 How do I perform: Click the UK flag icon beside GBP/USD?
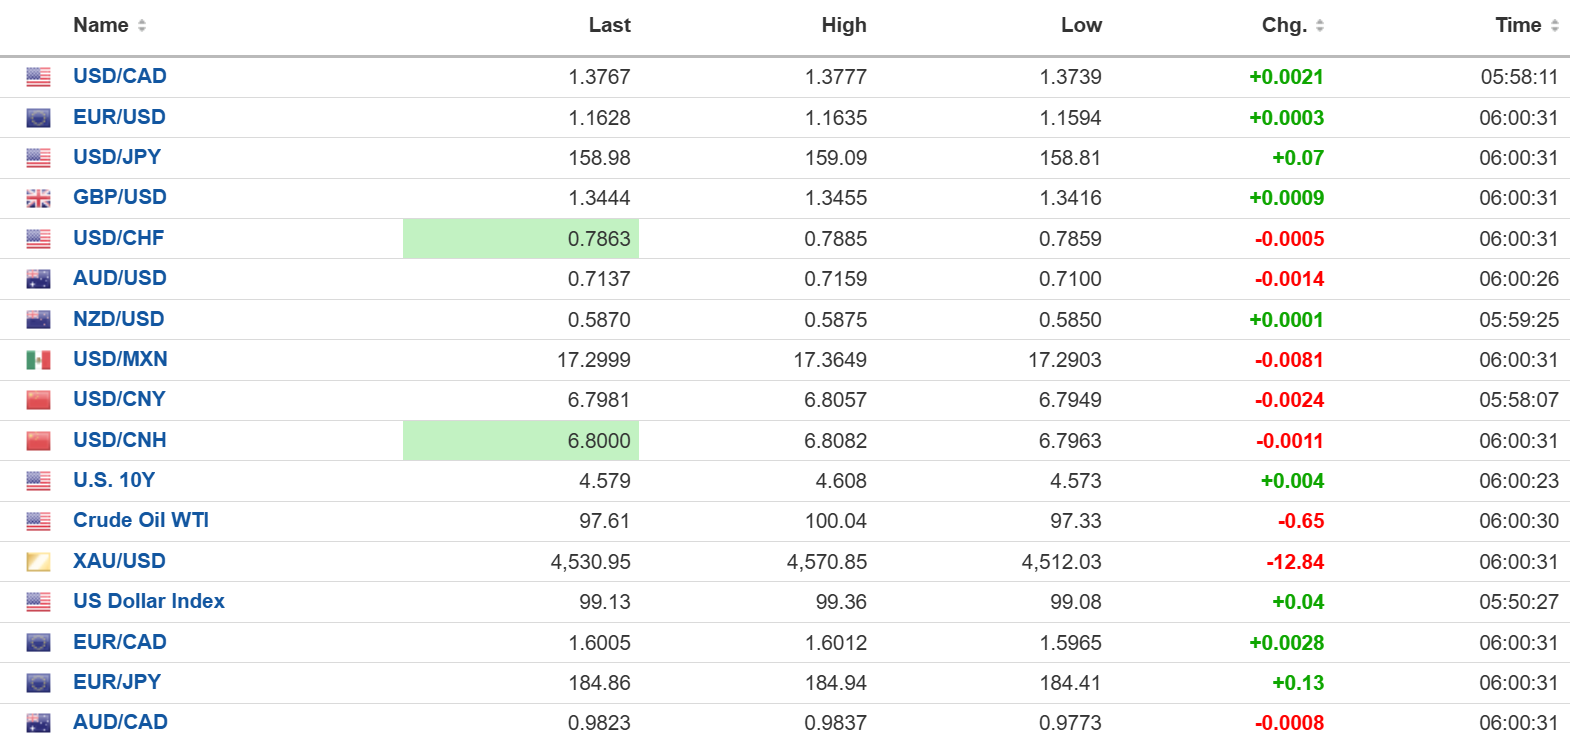pyautogui.click(x=38, y=198)
